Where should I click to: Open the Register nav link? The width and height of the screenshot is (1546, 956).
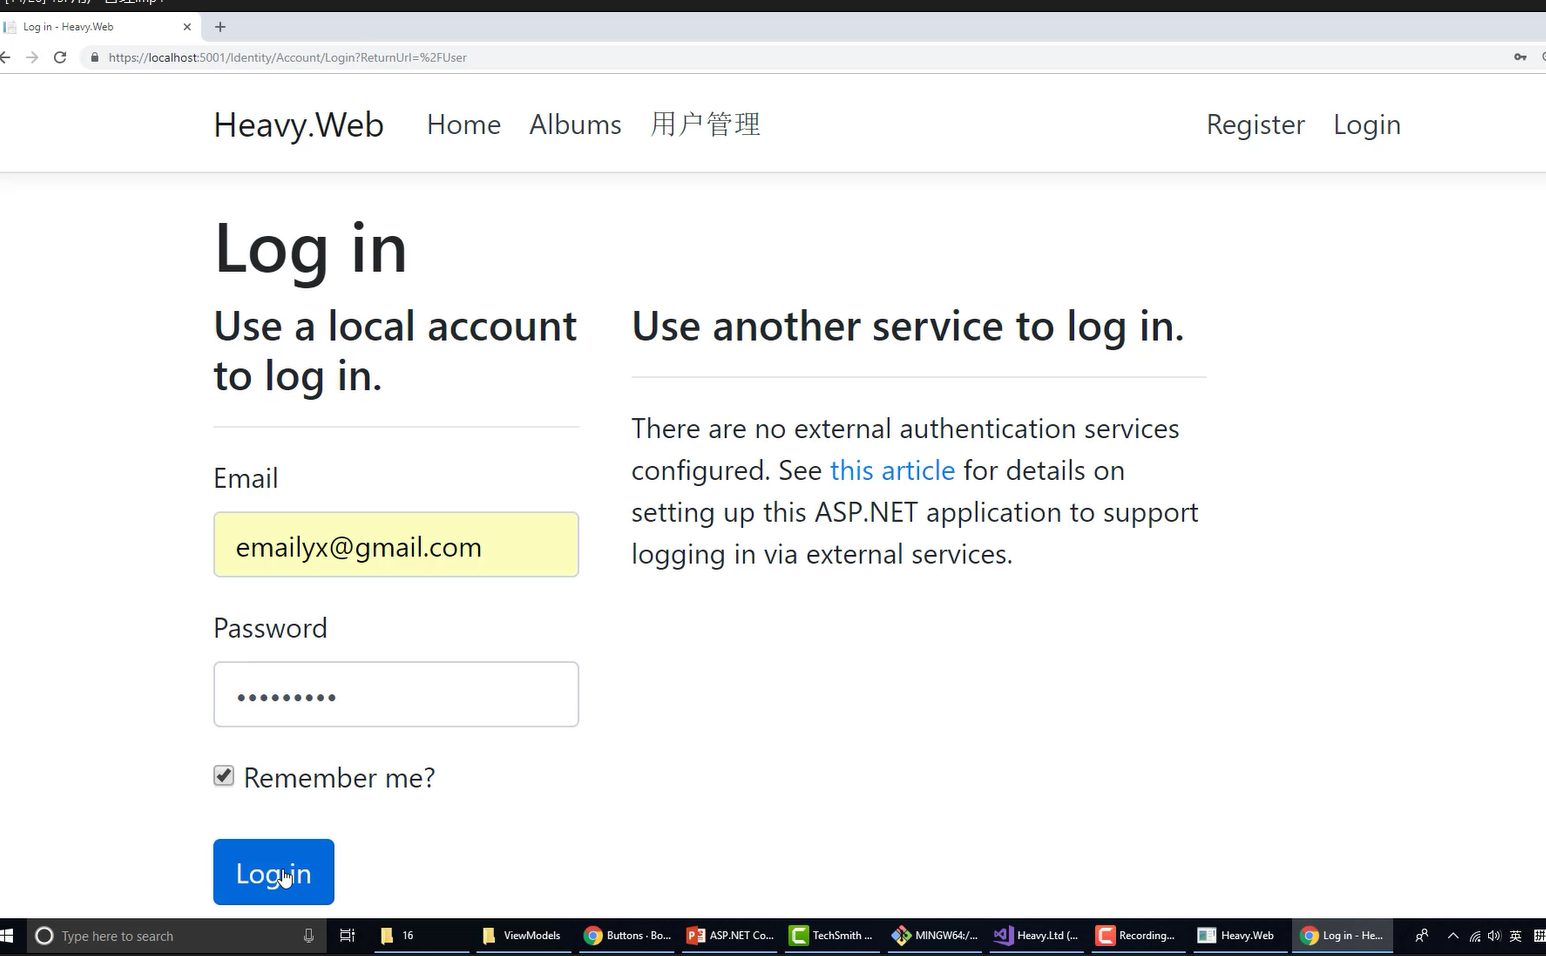pyautogui.click(x=1255, y=125)
